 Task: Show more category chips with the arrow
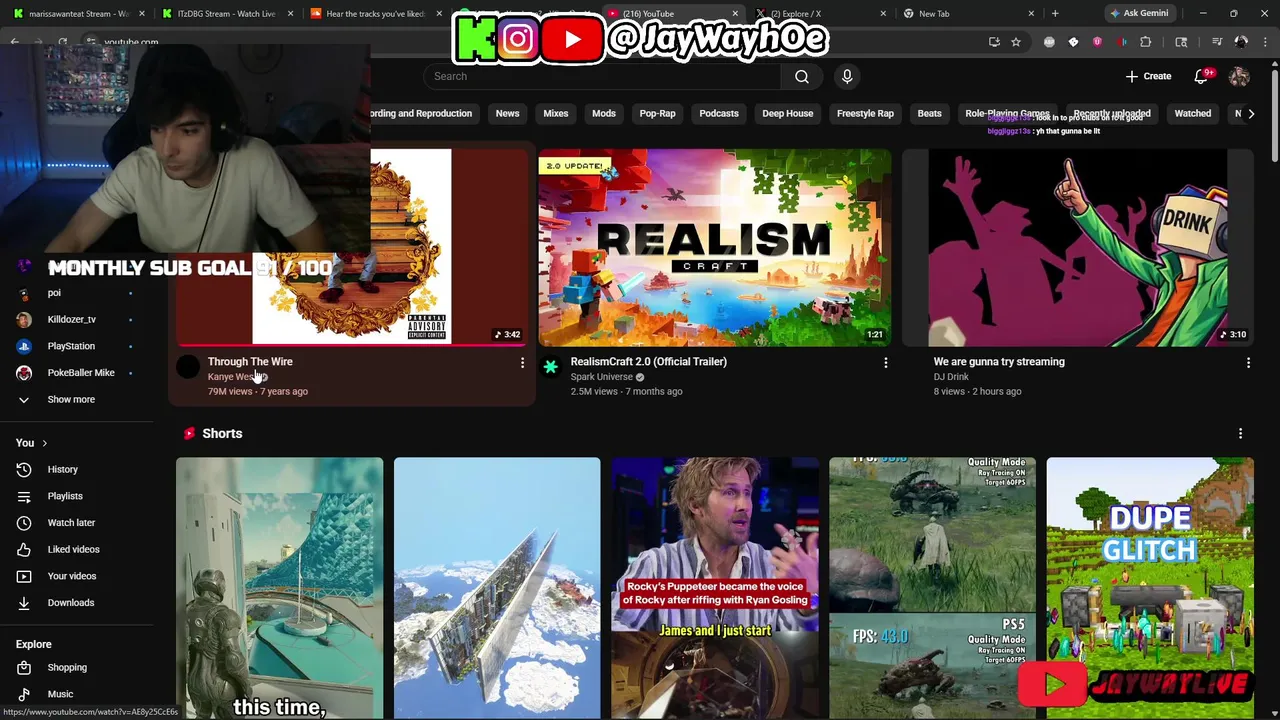click(1251, 114)
